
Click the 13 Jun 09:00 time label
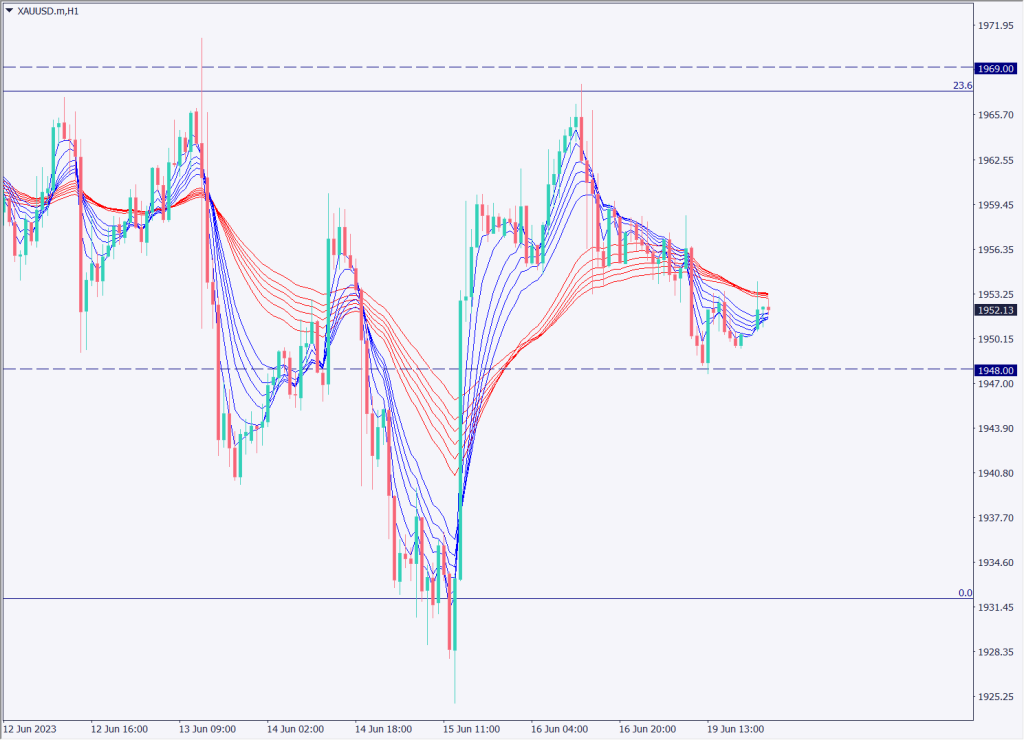click(207, 729)
